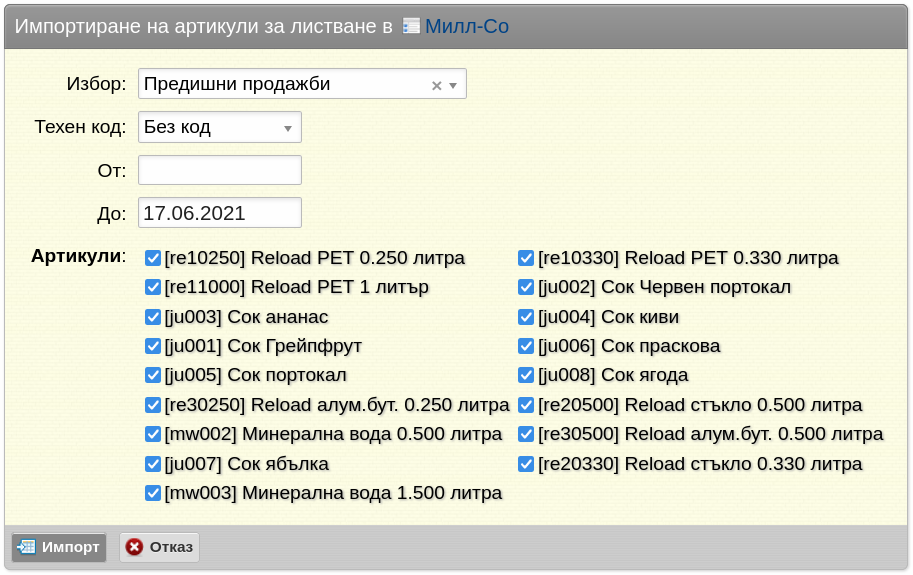Toggle [ju006] Сок праскова checkbox
The width and height of the screenshot is (913, 575).
(526, 346)
